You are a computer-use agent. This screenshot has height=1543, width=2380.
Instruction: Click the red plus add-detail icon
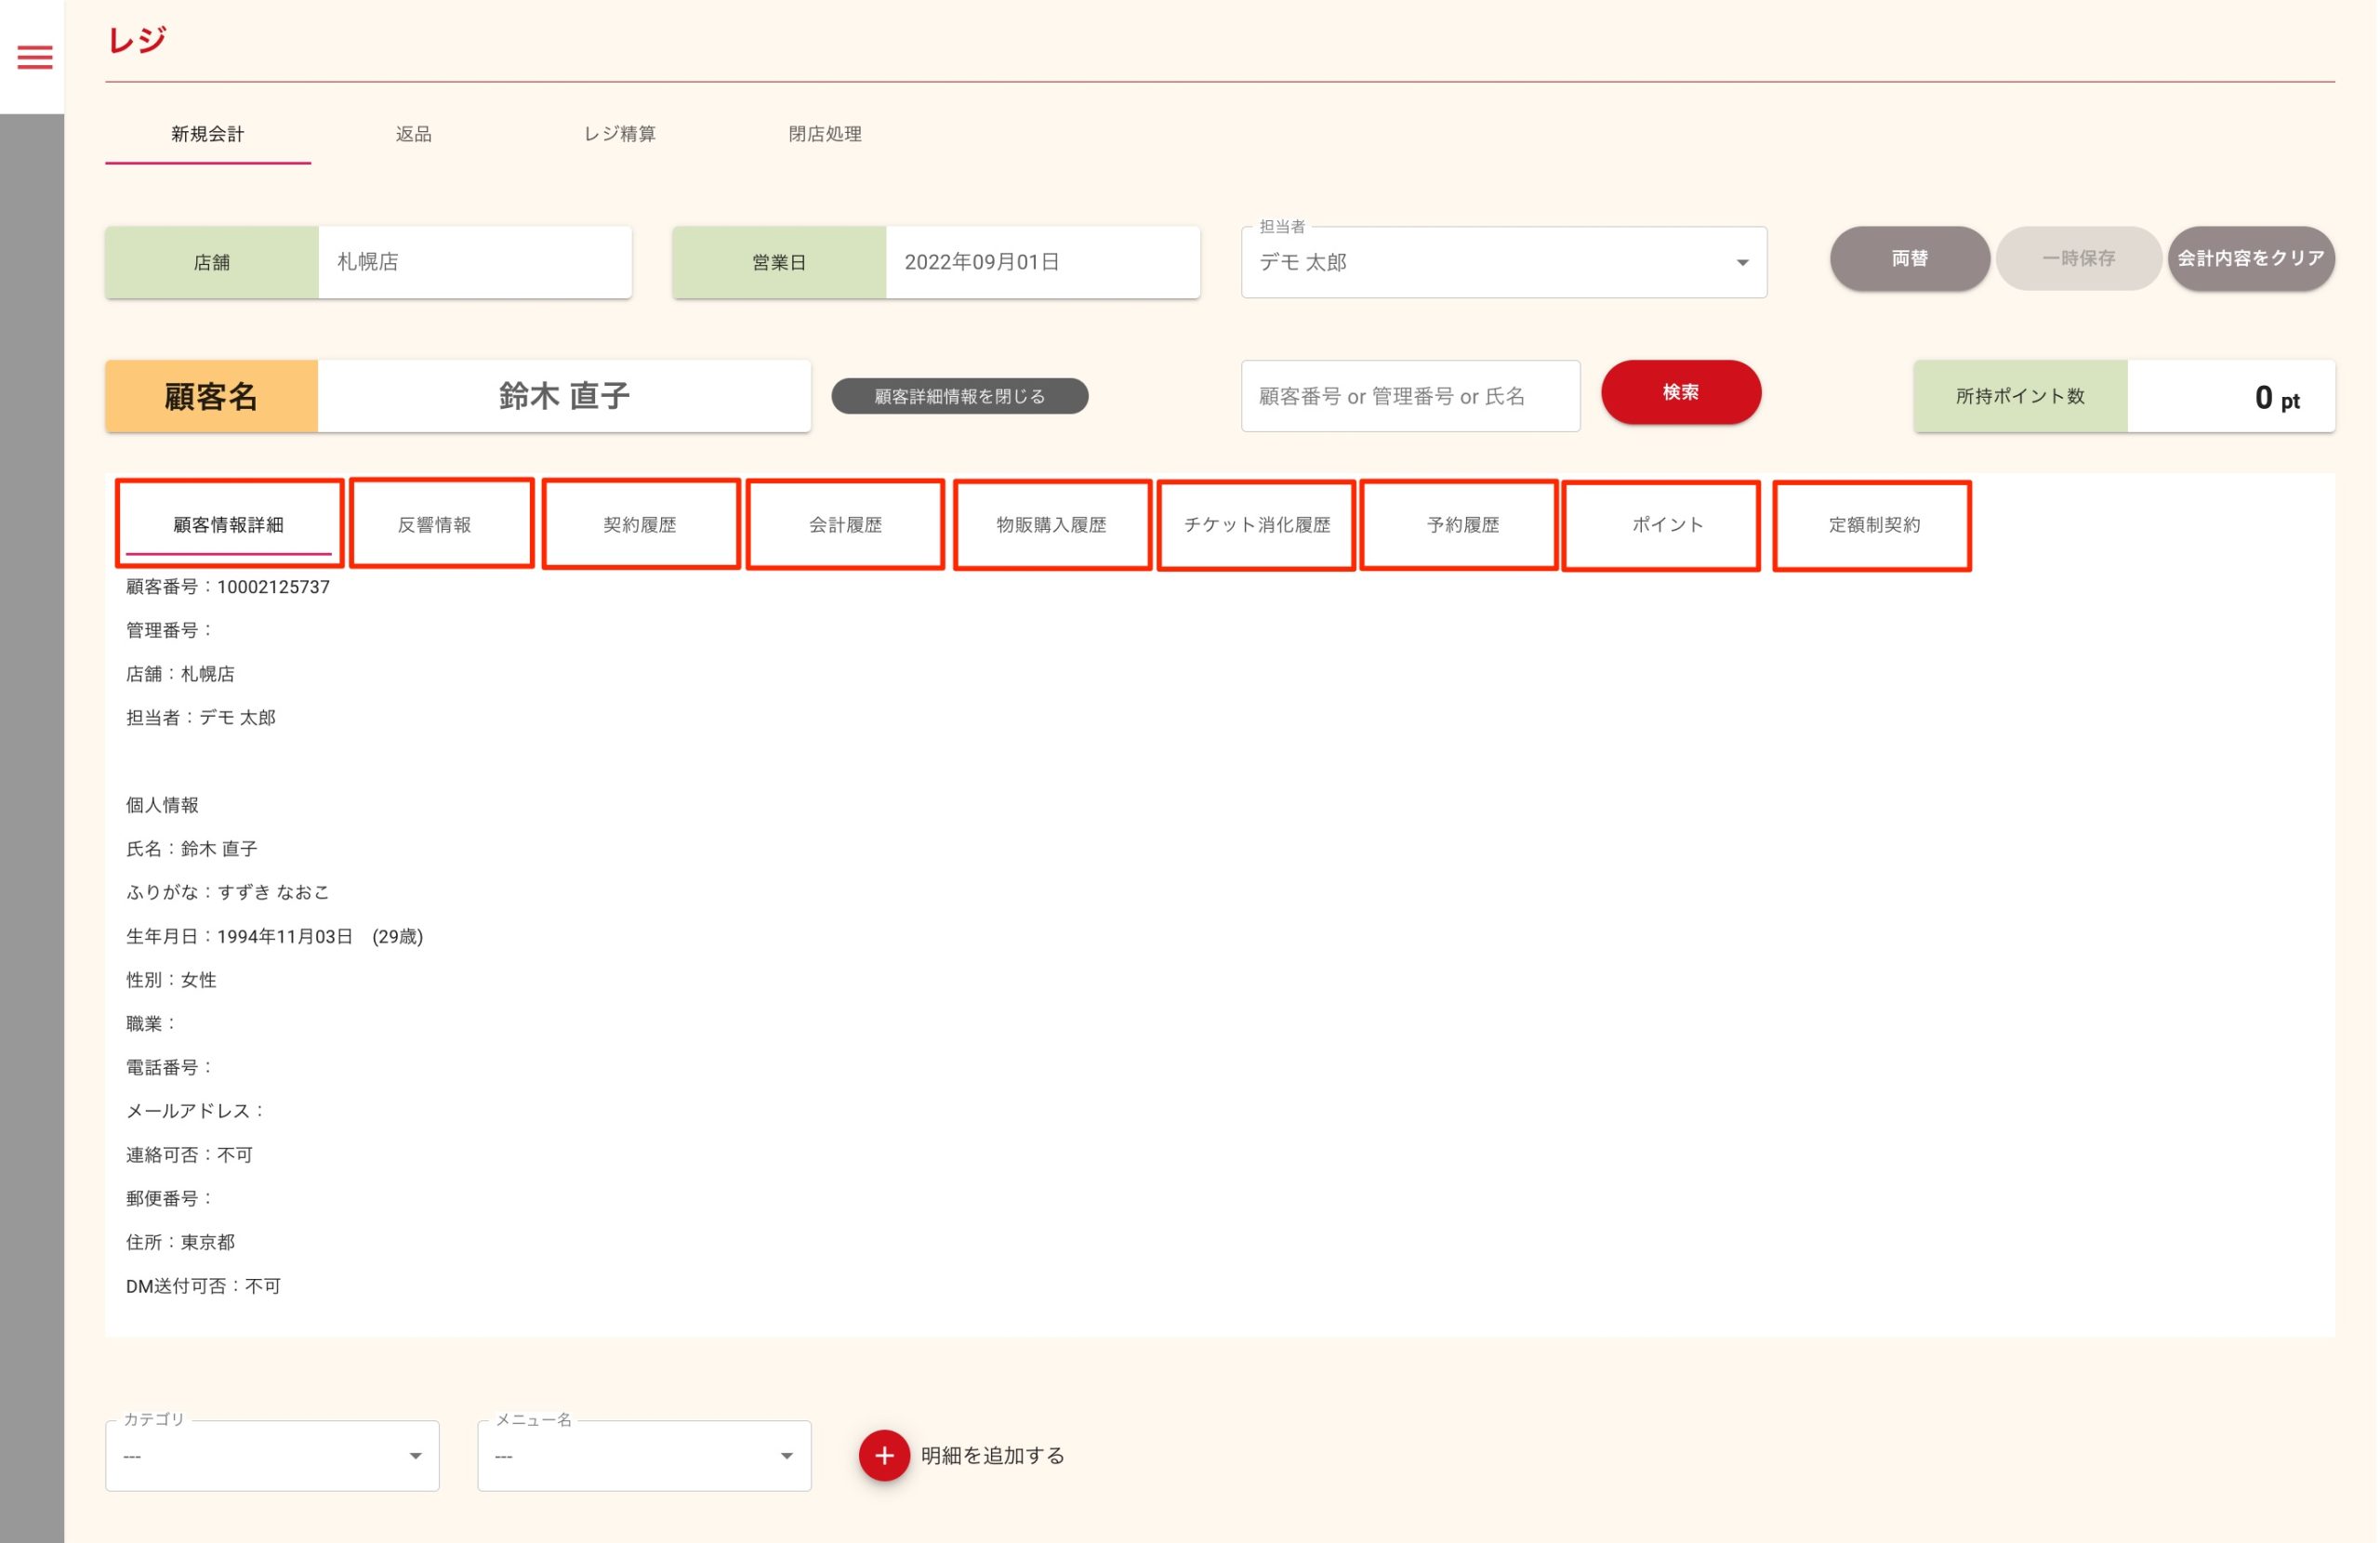883,1455
